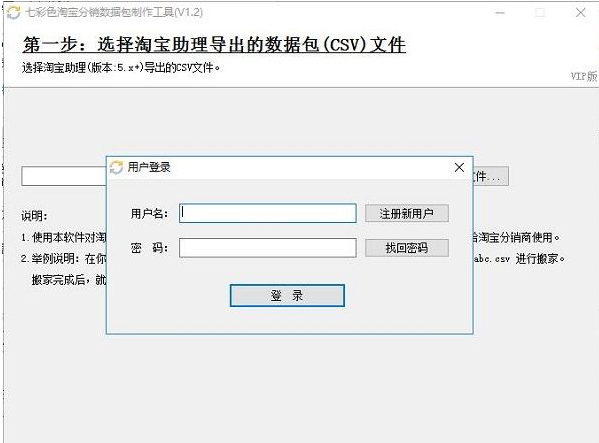Click the 找回密码 recover password button
The width and height of the screenshot is (599, 443).
[x=406, y=248]
